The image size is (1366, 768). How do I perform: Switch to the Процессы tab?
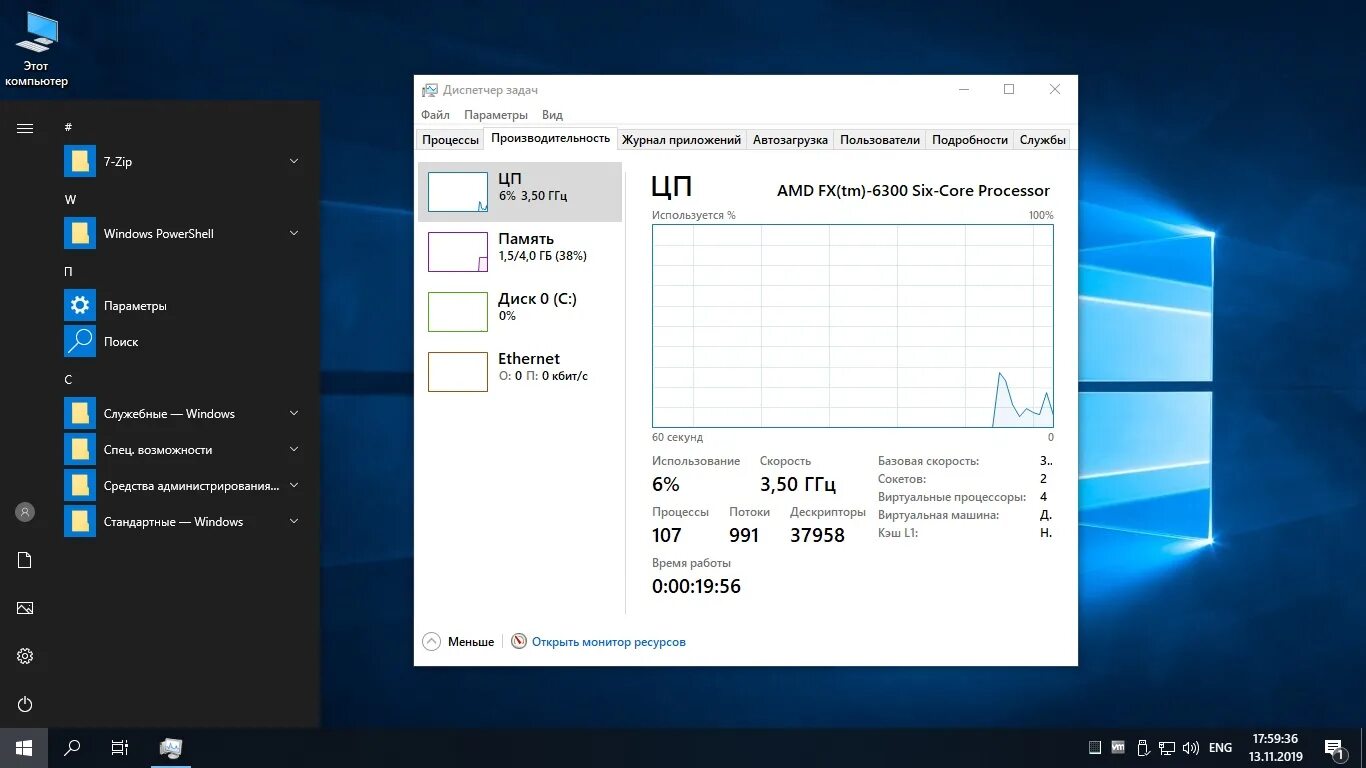[x=450, y=140]
